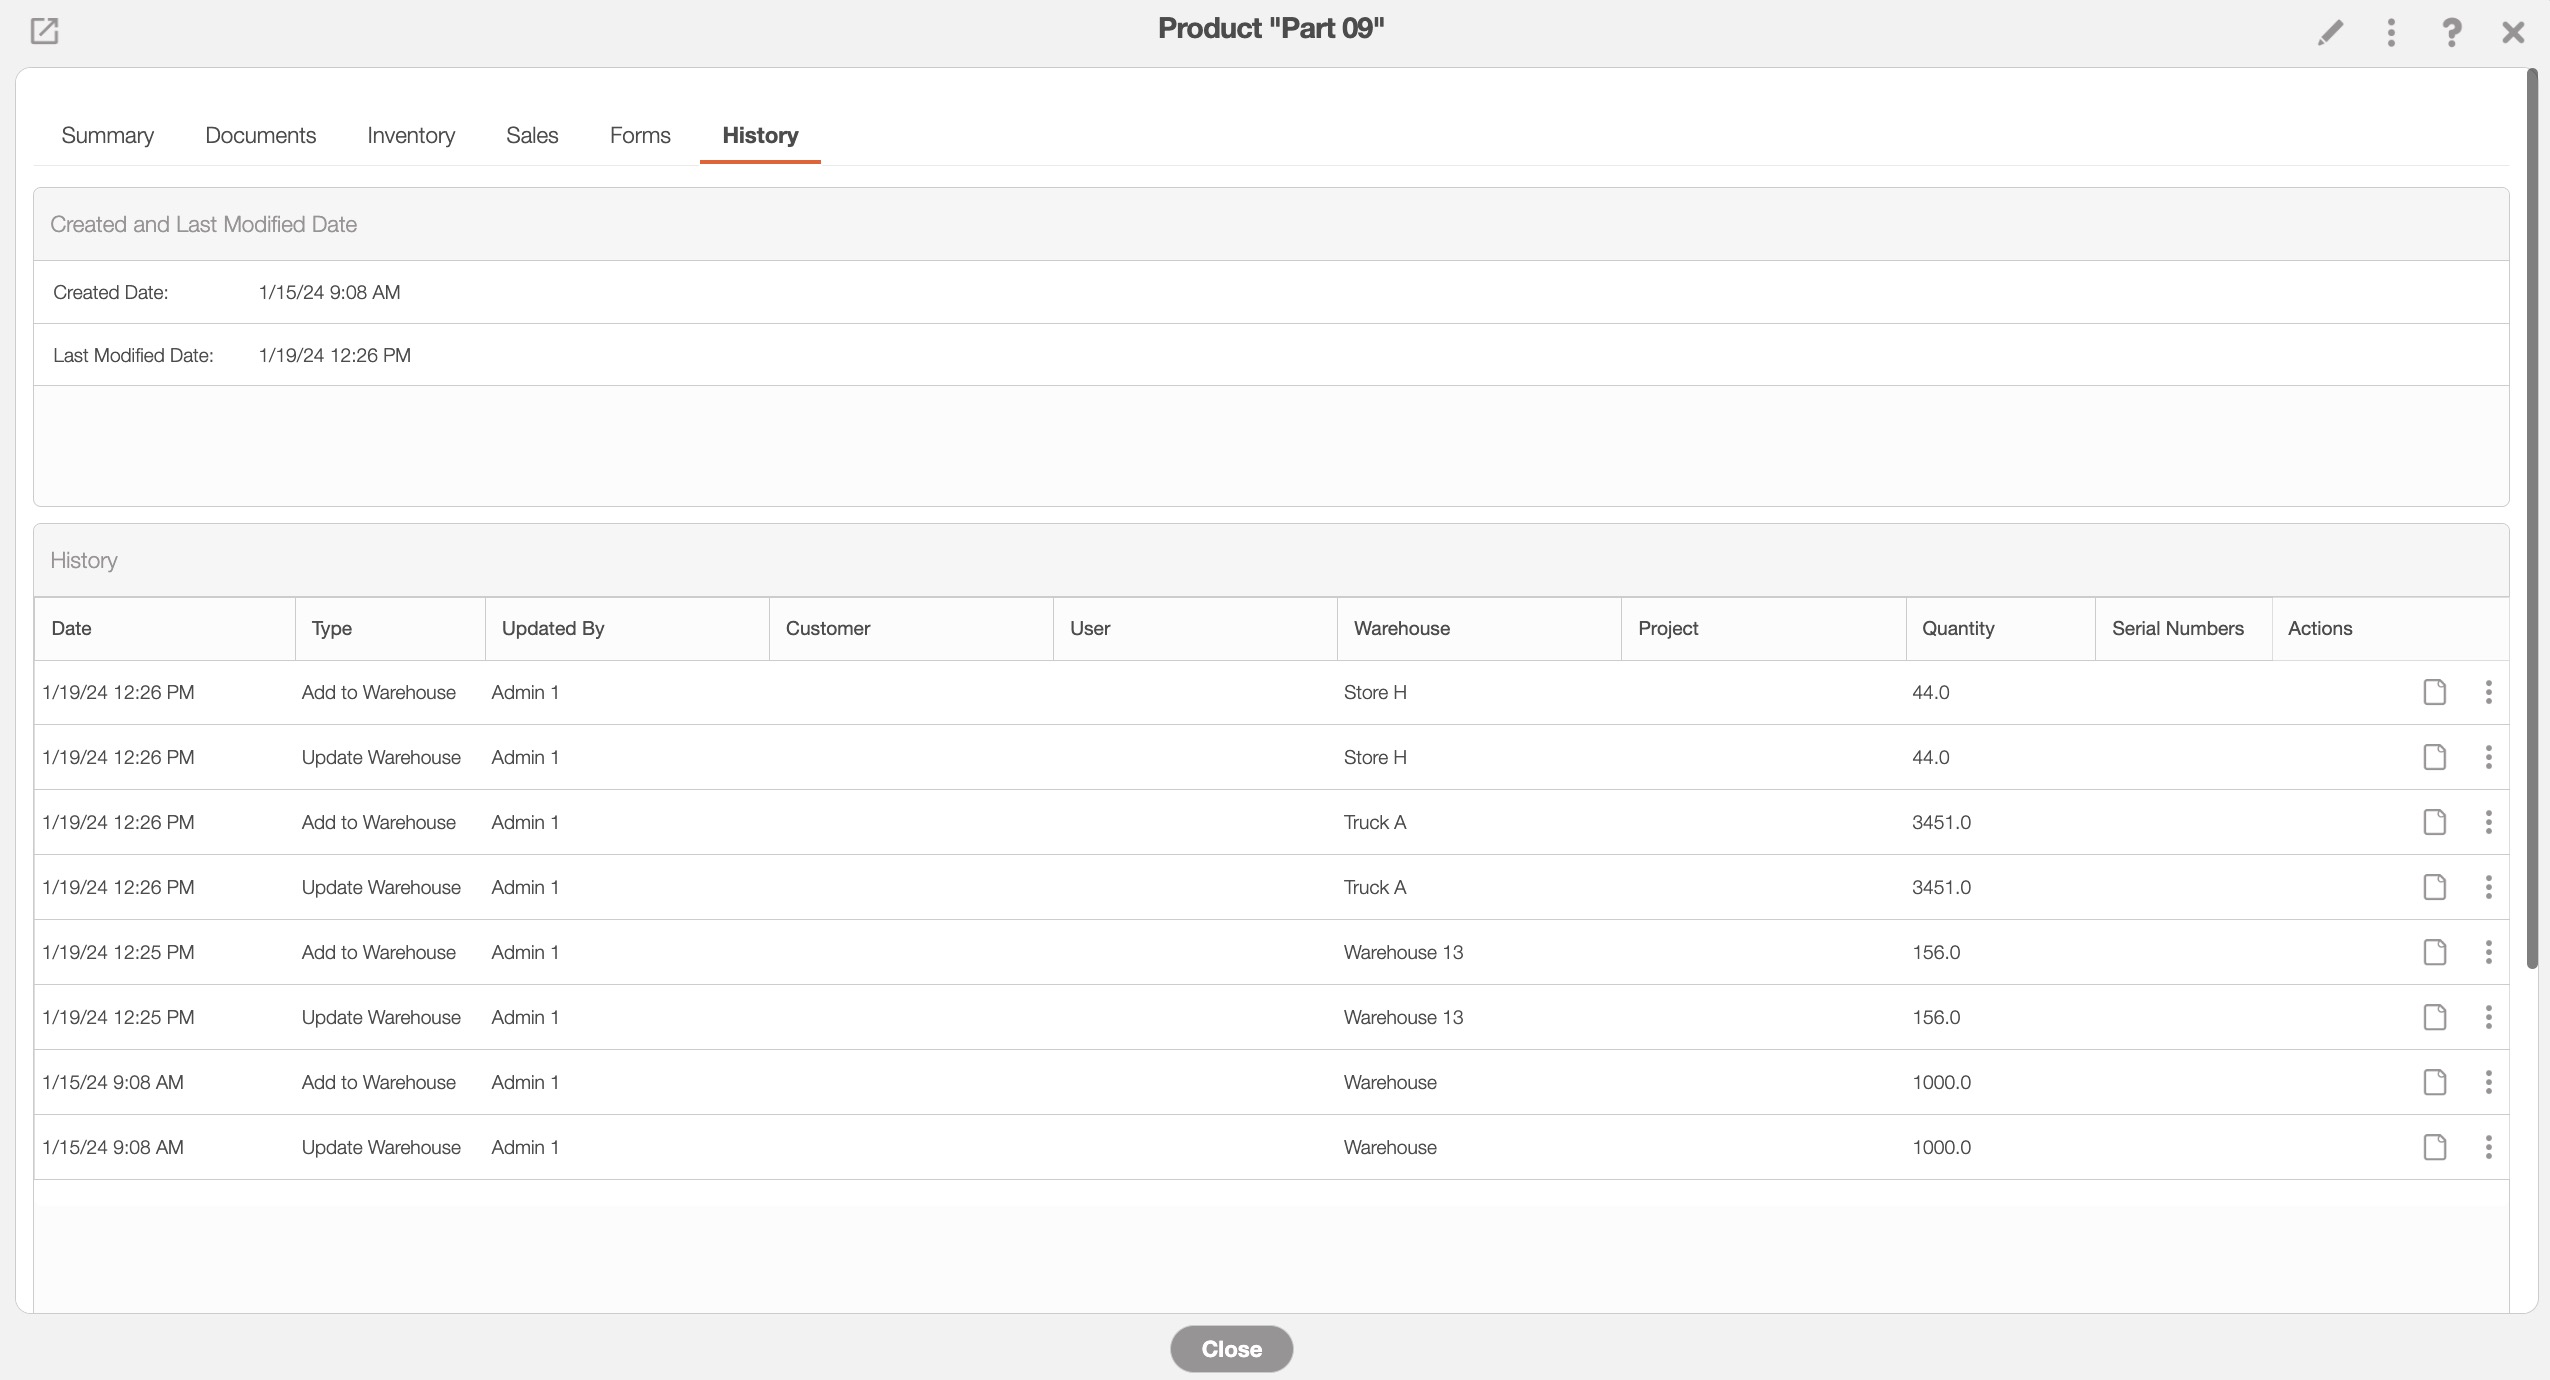Viewport: 2550px width, 1380px height.
Task: Open the header three-dot options menu
Action: (2391, 33)
